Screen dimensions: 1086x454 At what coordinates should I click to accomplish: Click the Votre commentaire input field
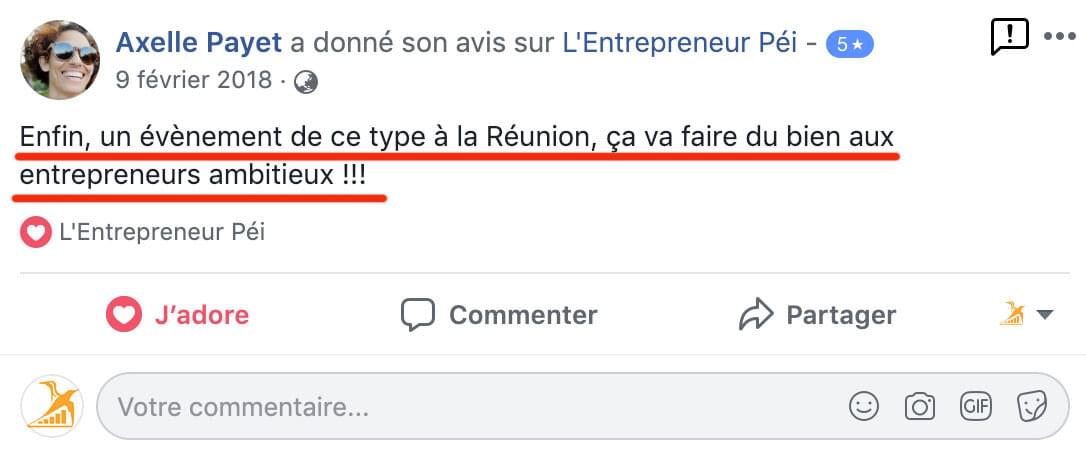pos(450,407)
